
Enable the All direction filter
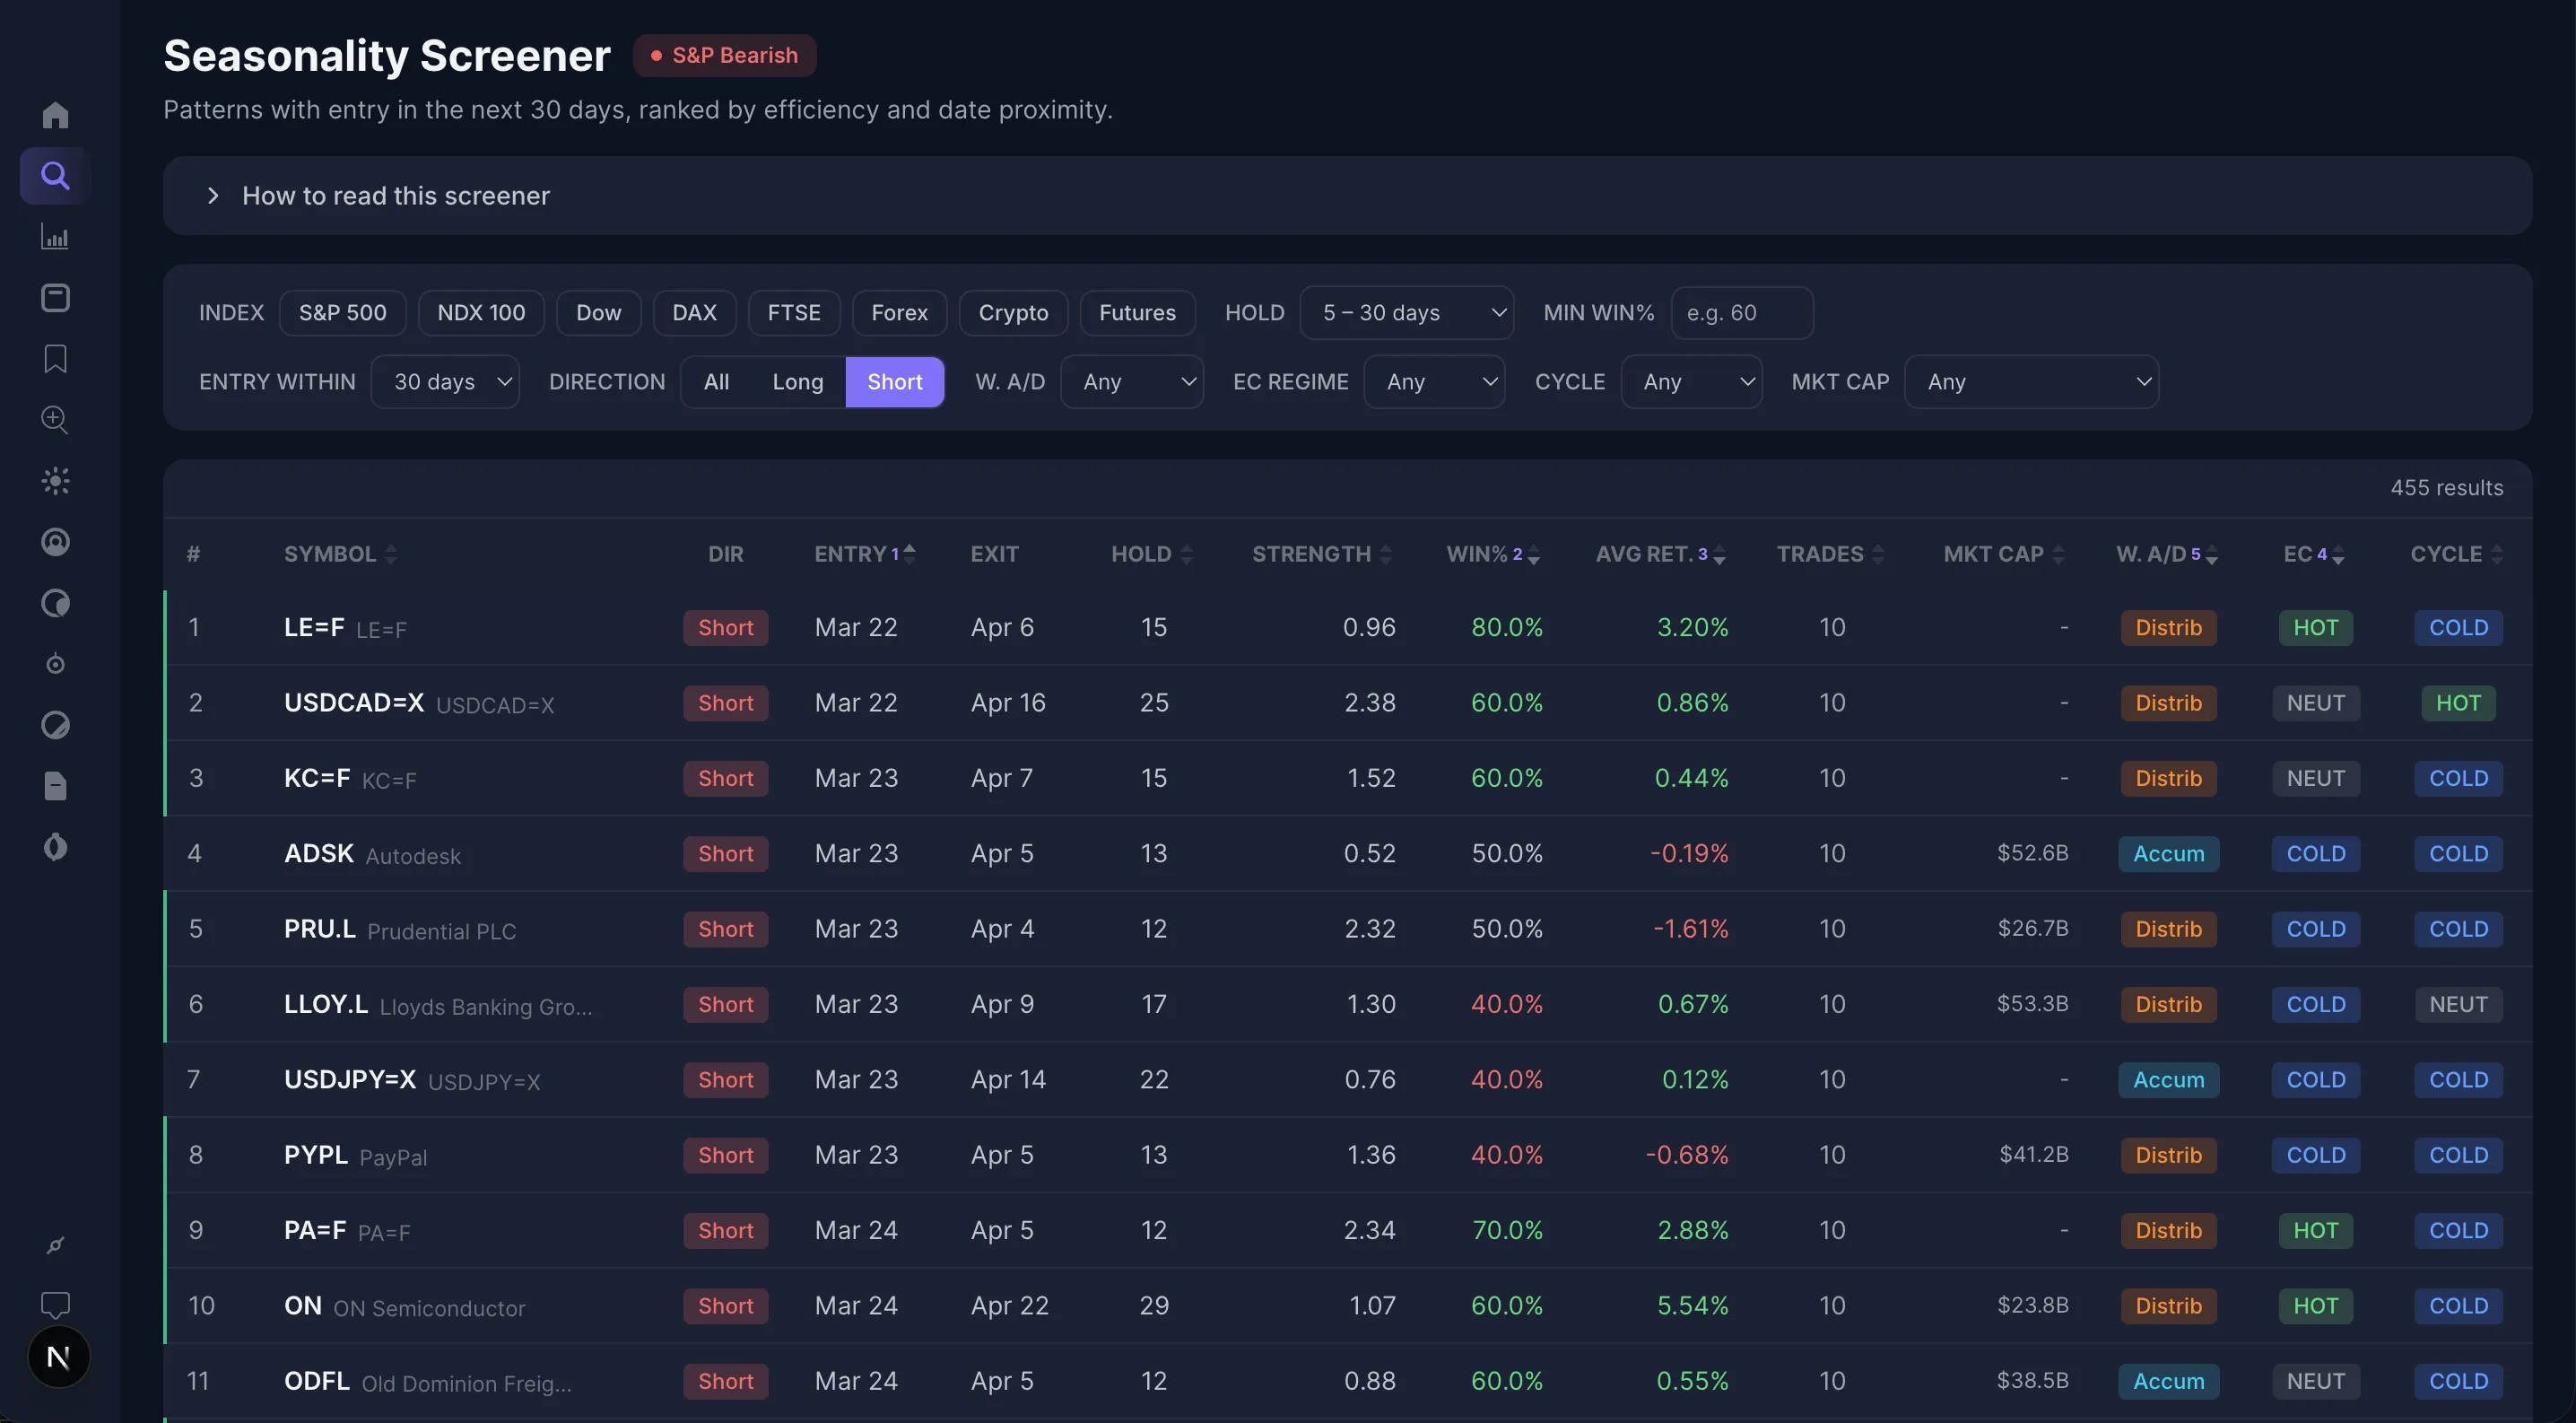click(x=716, y=381)
